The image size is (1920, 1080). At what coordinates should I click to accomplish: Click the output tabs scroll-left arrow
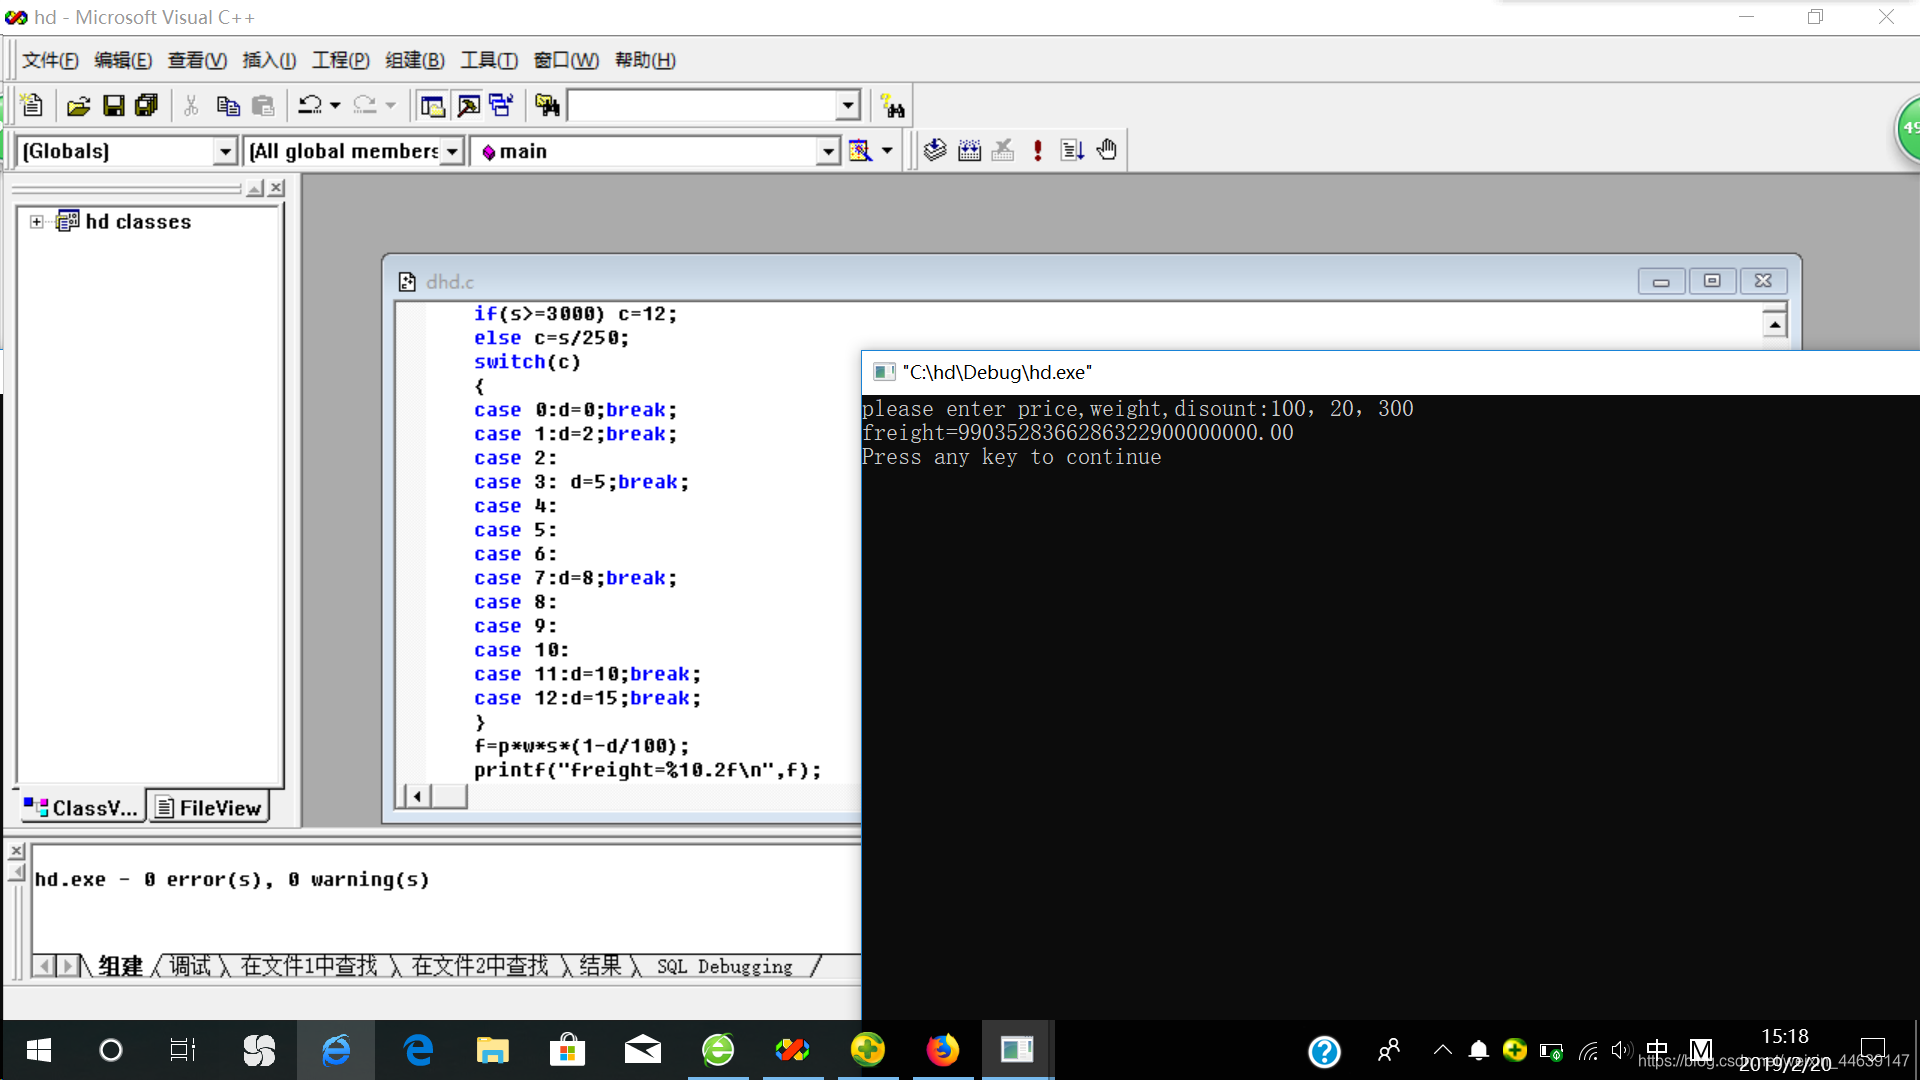pos(44,966)
